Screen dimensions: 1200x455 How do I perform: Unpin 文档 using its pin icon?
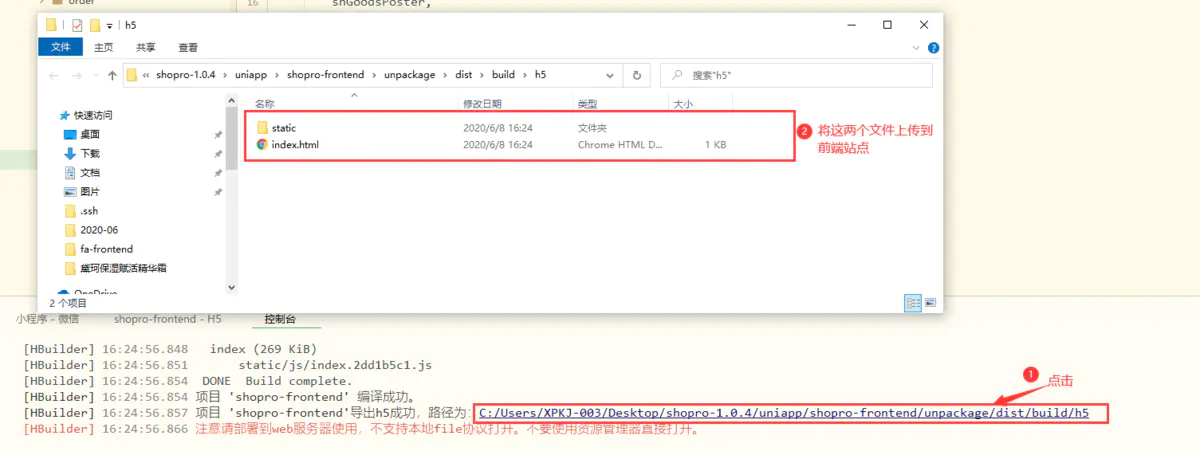click(218, 173)
